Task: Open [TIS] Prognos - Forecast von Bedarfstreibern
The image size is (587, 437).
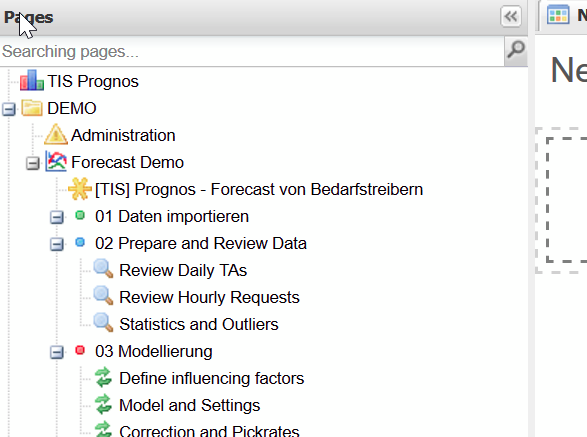Action: tap(259, 189)
